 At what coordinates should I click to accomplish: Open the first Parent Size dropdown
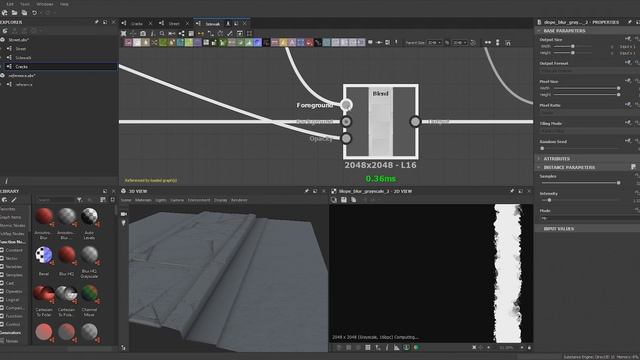(434, 42)
